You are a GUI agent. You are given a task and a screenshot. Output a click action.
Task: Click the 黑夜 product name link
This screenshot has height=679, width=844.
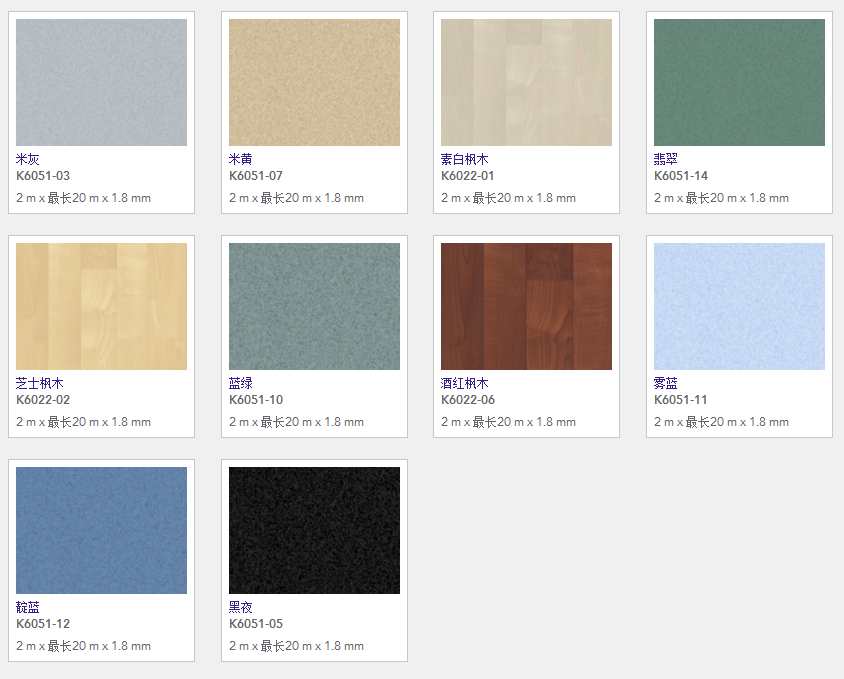[241, 607]
